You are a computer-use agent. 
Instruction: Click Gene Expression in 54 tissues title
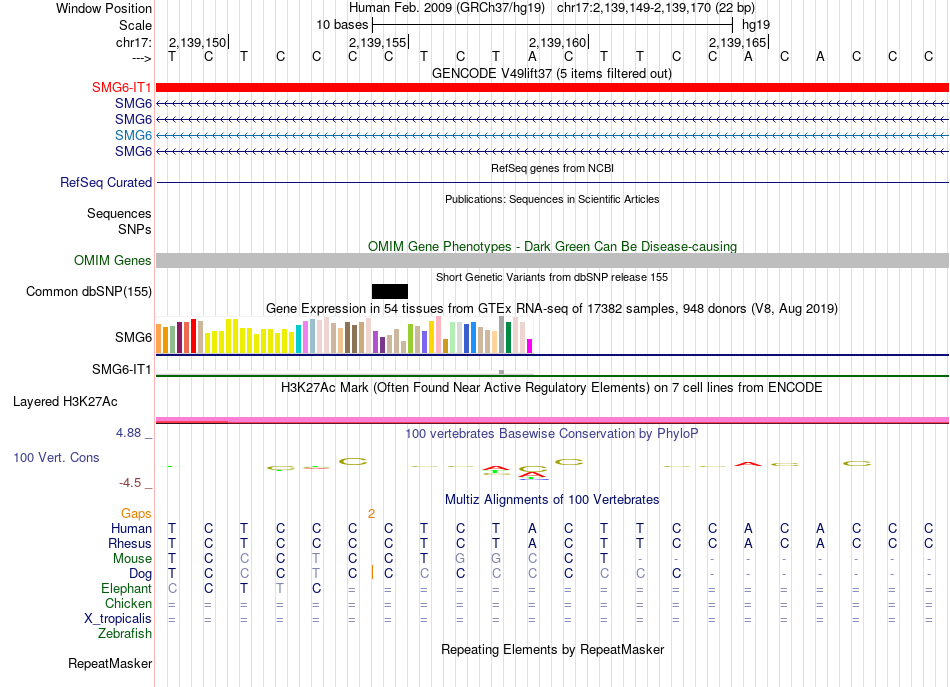[552, 308]
